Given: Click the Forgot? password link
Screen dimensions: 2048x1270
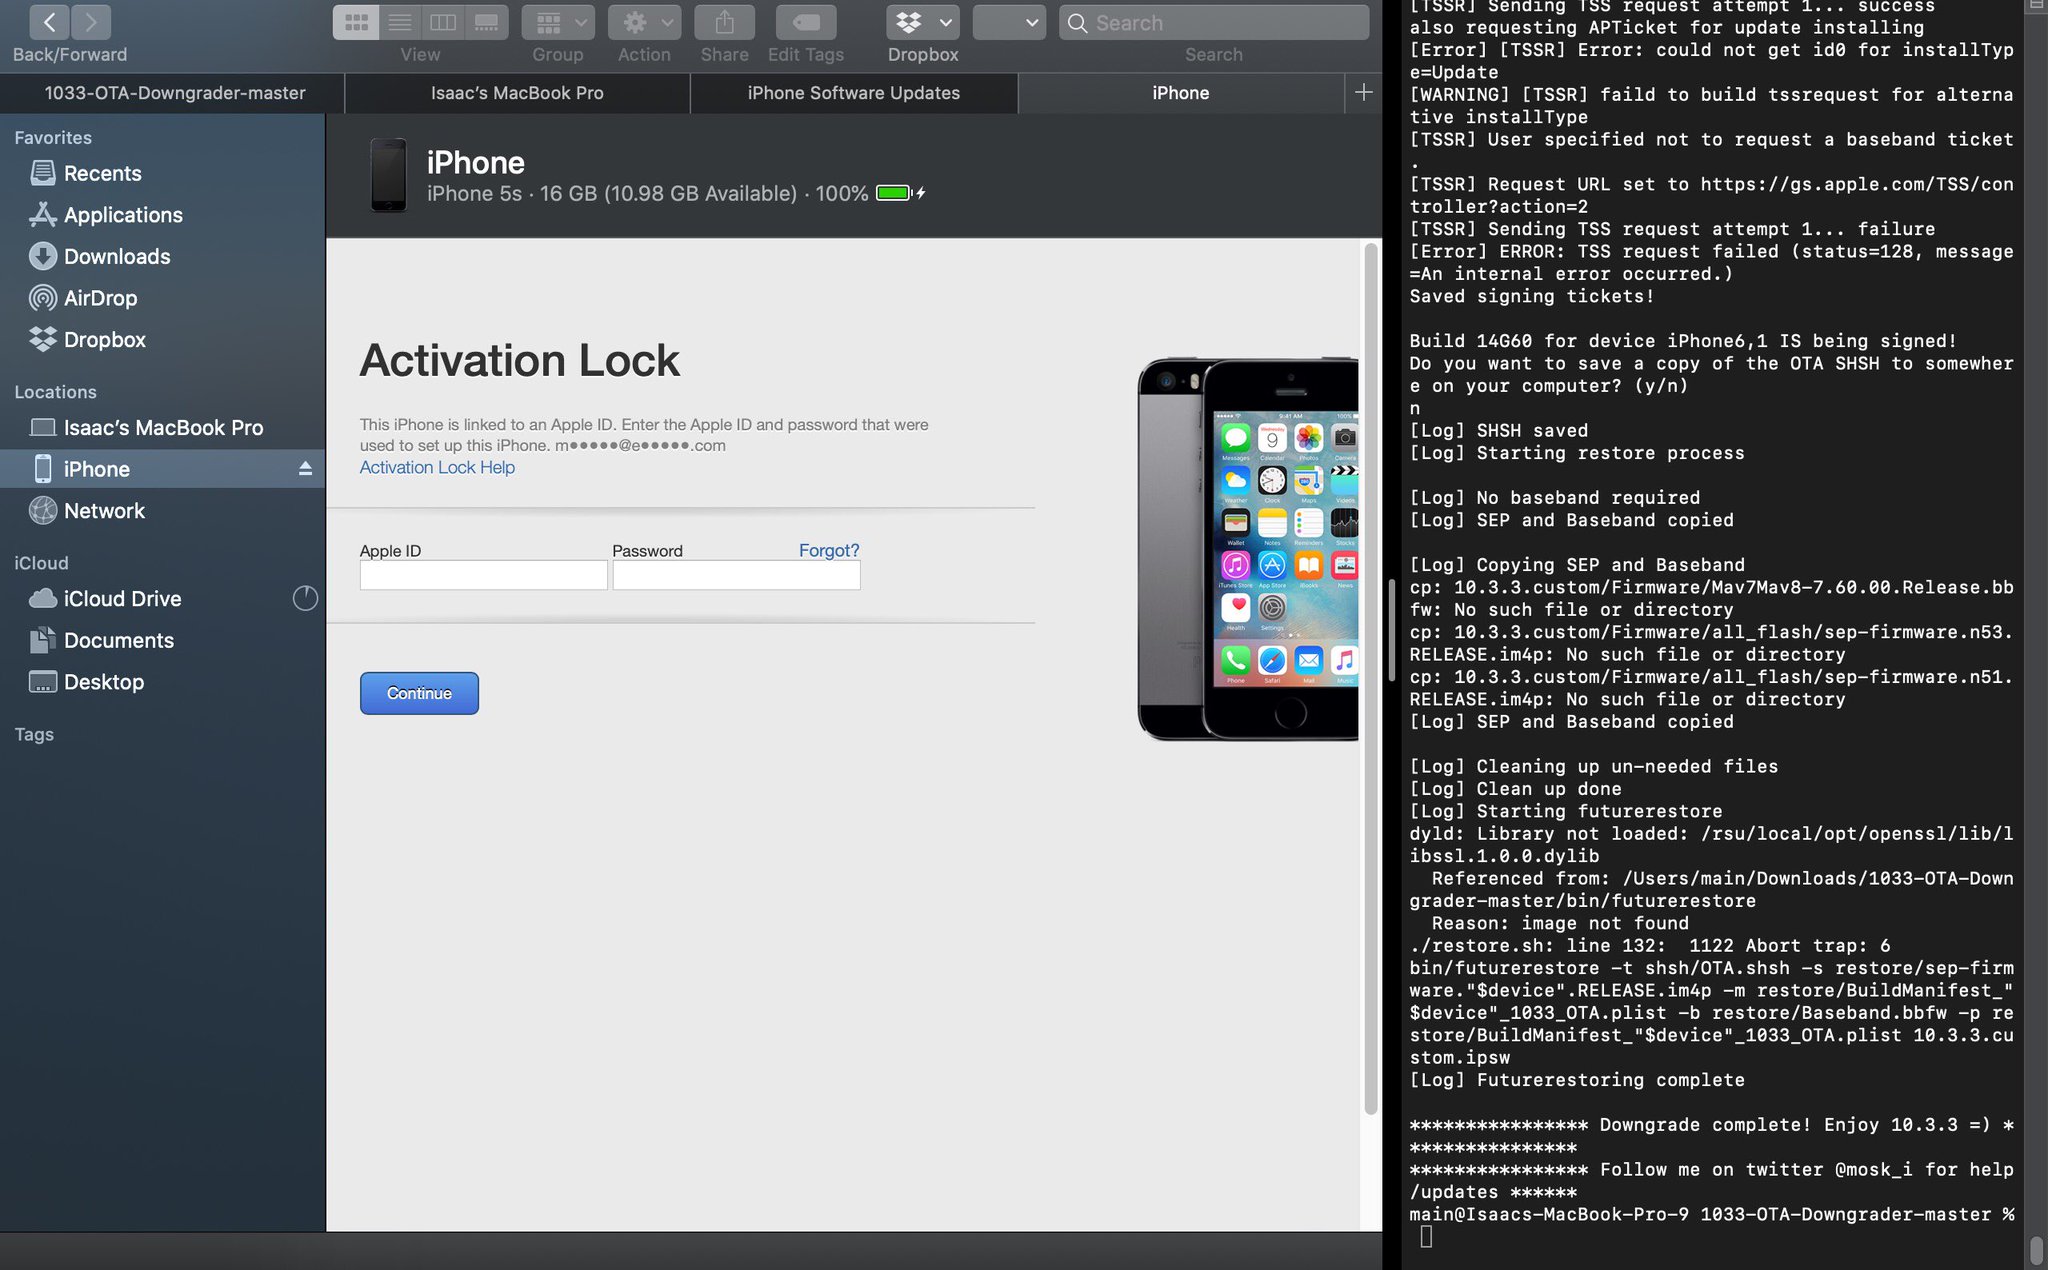Looking at the screenshot, I should click(x=828, y=550).
